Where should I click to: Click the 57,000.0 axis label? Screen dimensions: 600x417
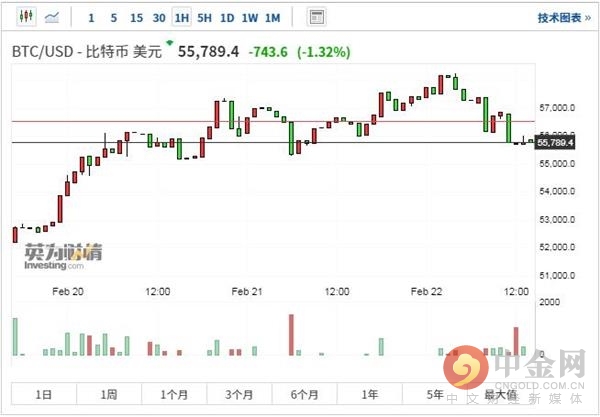point(557,108)
